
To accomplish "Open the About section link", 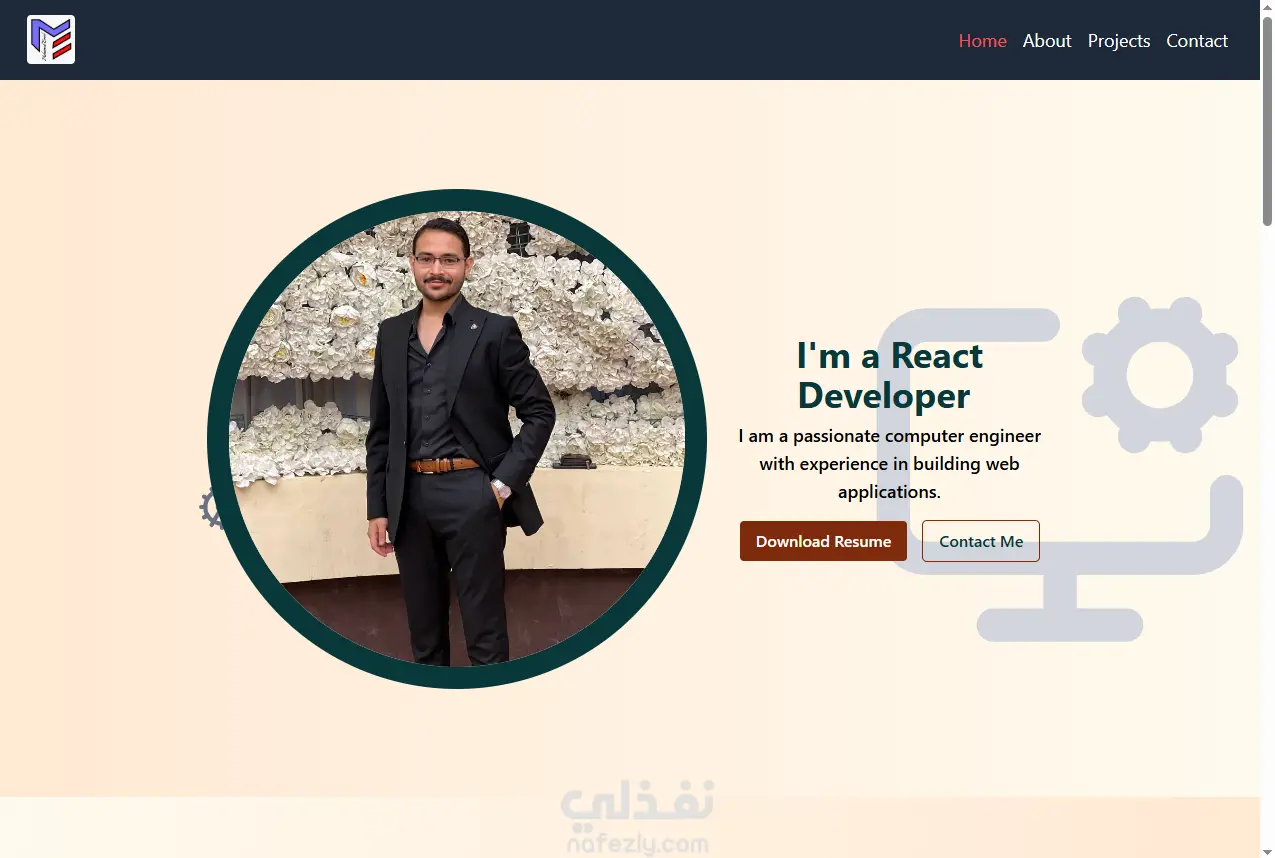I will [x=1046, y=40].
